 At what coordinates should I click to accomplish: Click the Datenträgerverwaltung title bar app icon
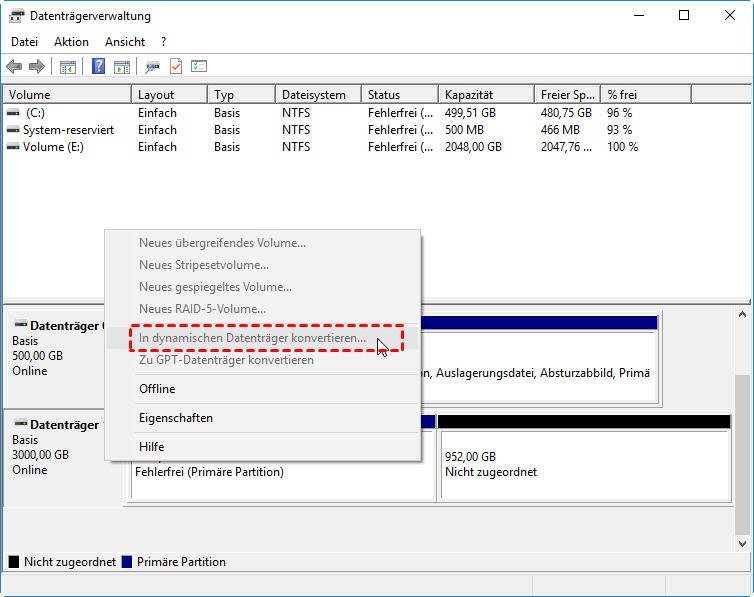coord(16,16)
